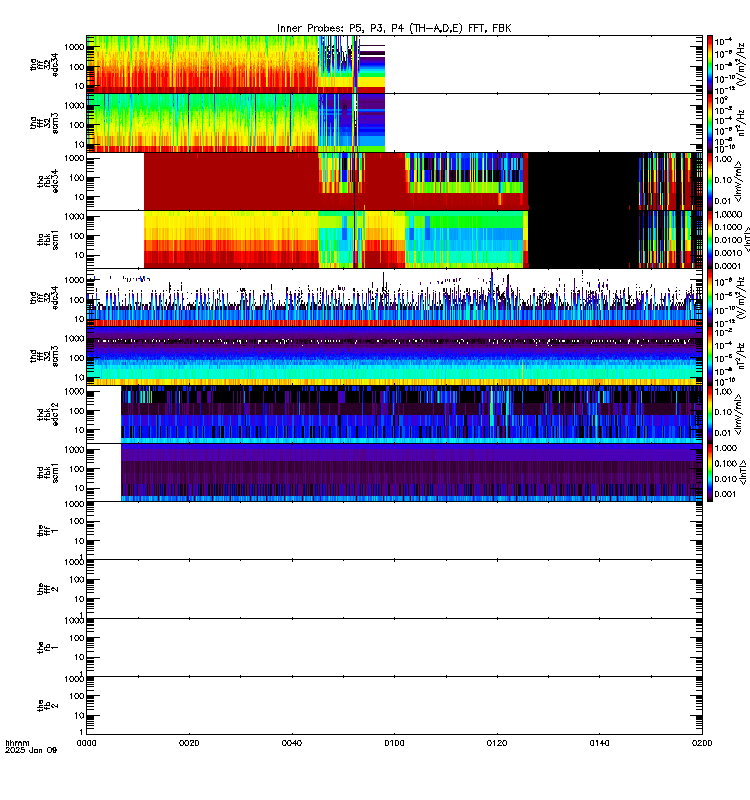Click the color bar beside thd fbk edc12 panel
Image resolution: width=750 pixels, height=800 pixels.
click(710, 414)
